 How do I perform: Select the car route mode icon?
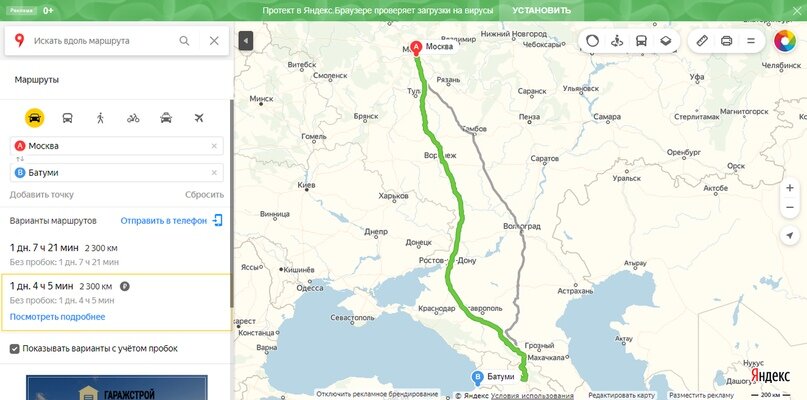tap(34, 118)
